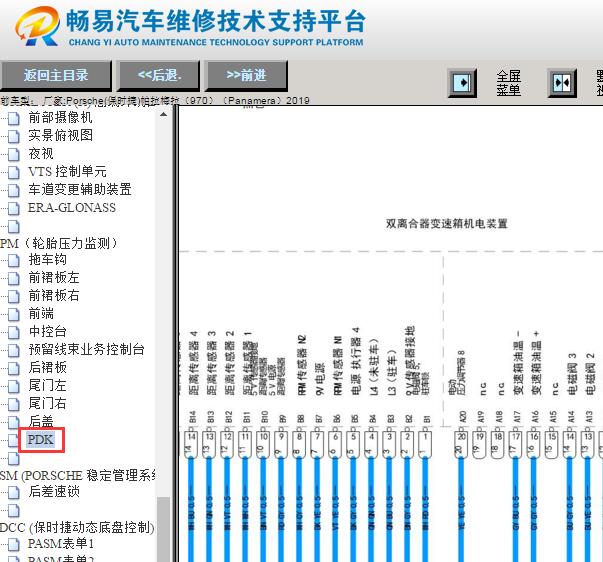The width and height of the screenshot is (603, 562).
Task: Click document icon beside 前裙板左
Action: (x=14, y=278)
